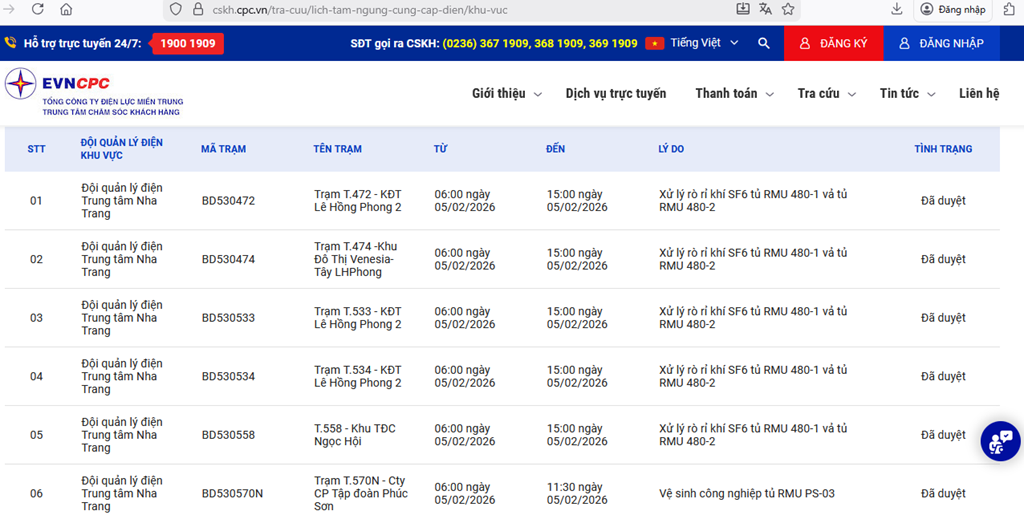This screenshot has height=515, width=1024.
Task: Expand the Tra cứu menu
Action: (x=826, y=93)
